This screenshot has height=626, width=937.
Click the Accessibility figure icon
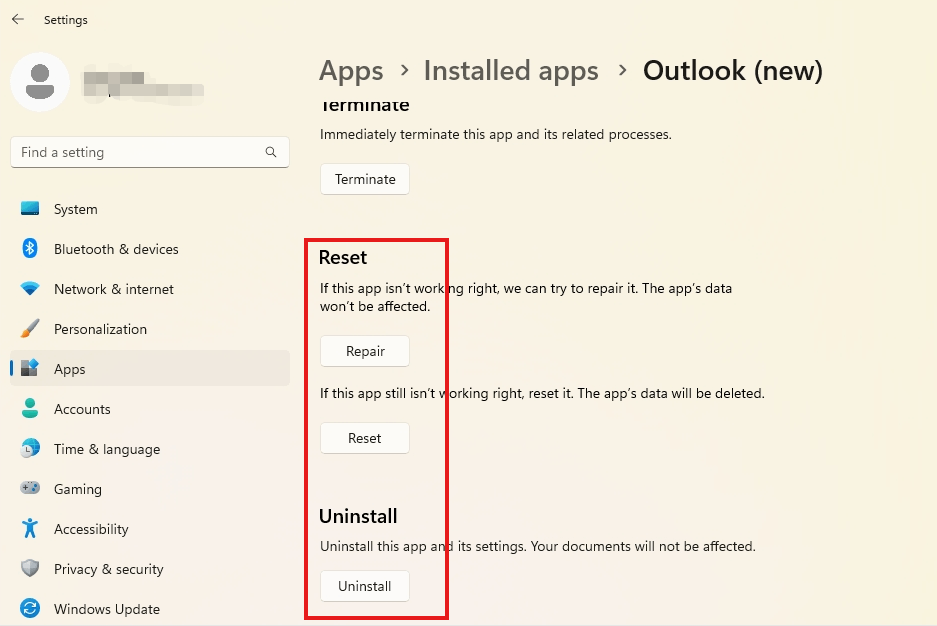(30, 529)
